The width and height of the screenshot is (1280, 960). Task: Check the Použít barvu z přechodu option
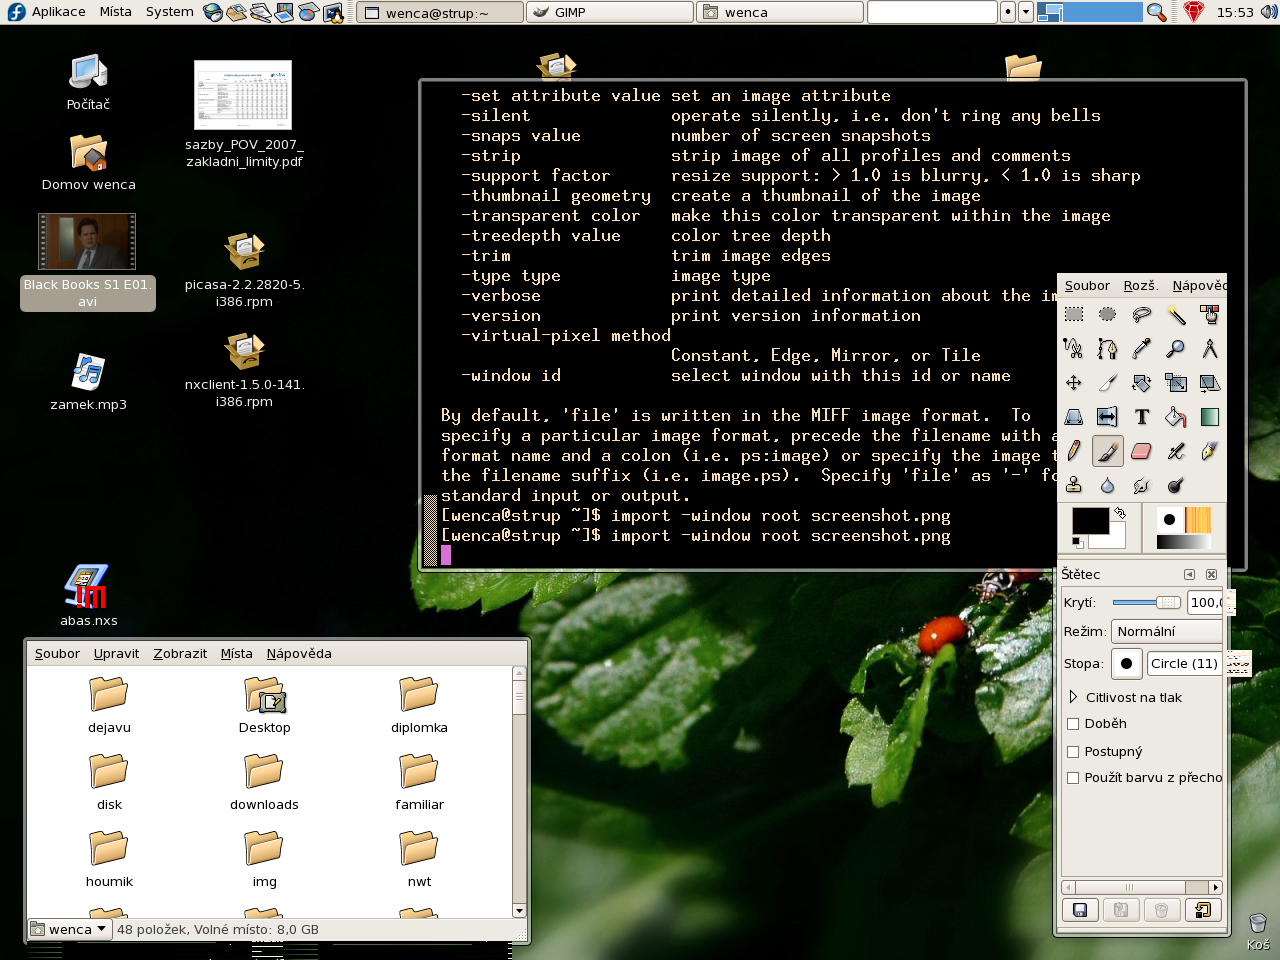pos(1073,778)
